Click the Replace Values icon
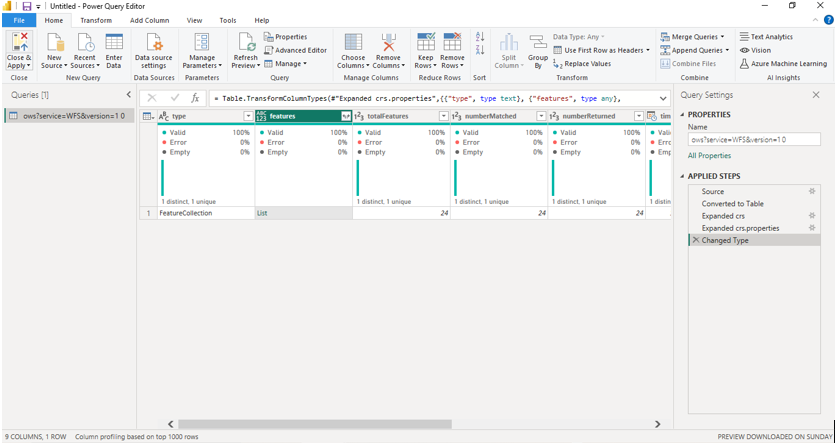Screen dimensions: 839x443 [558, 64]
